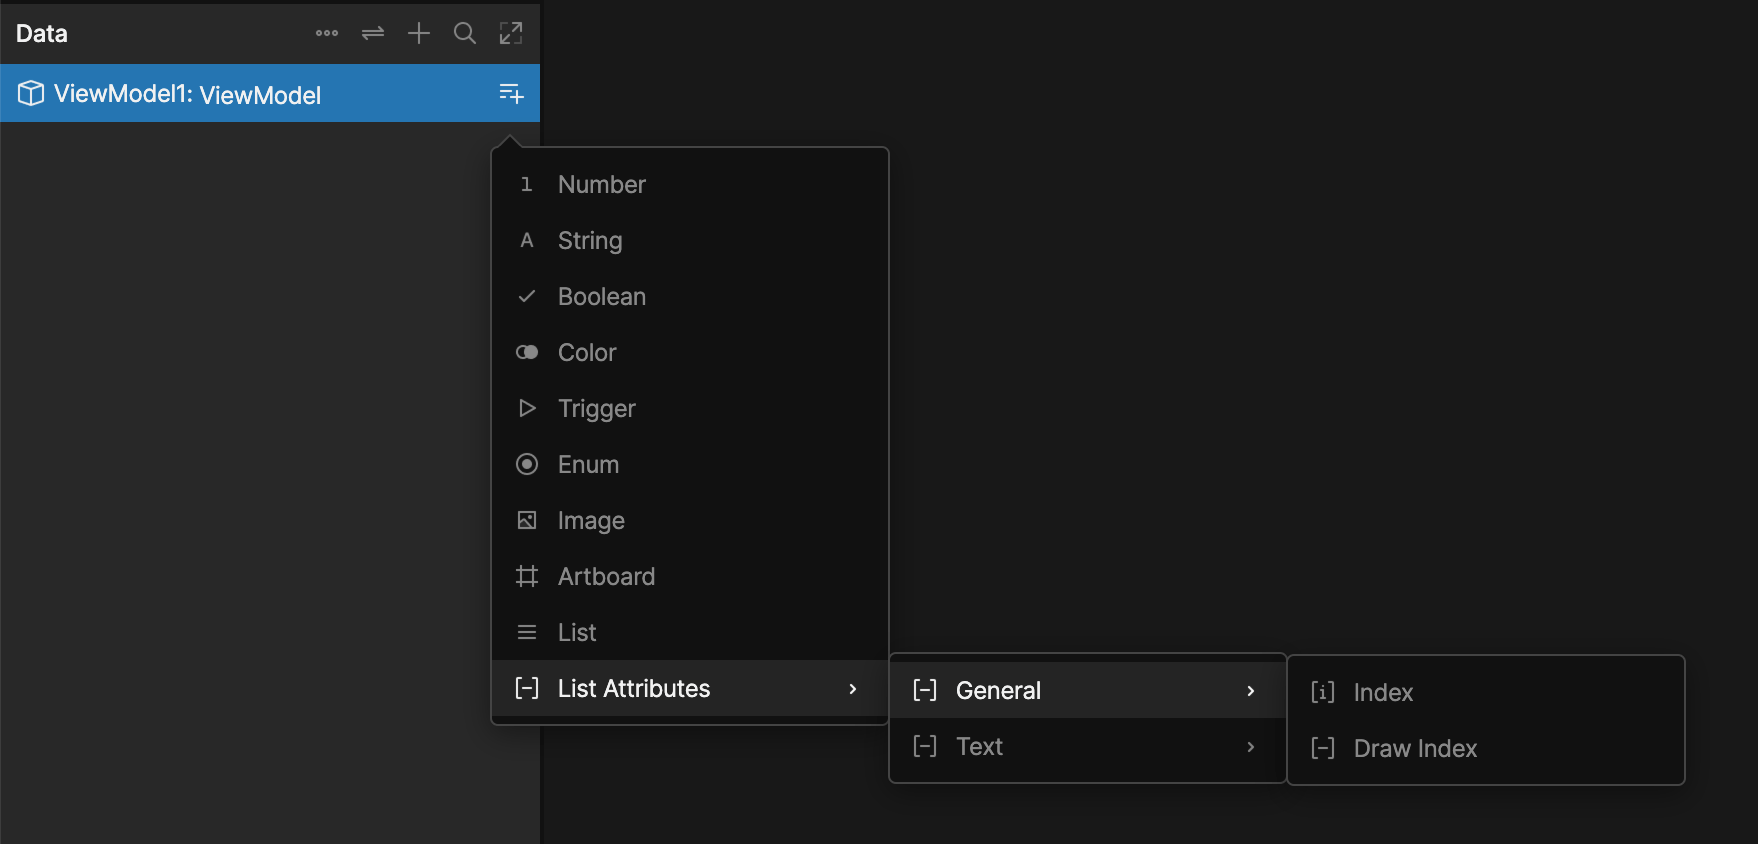Open search in the Data panel
The height and width of the screenshot is (844, 1758).
465,33
